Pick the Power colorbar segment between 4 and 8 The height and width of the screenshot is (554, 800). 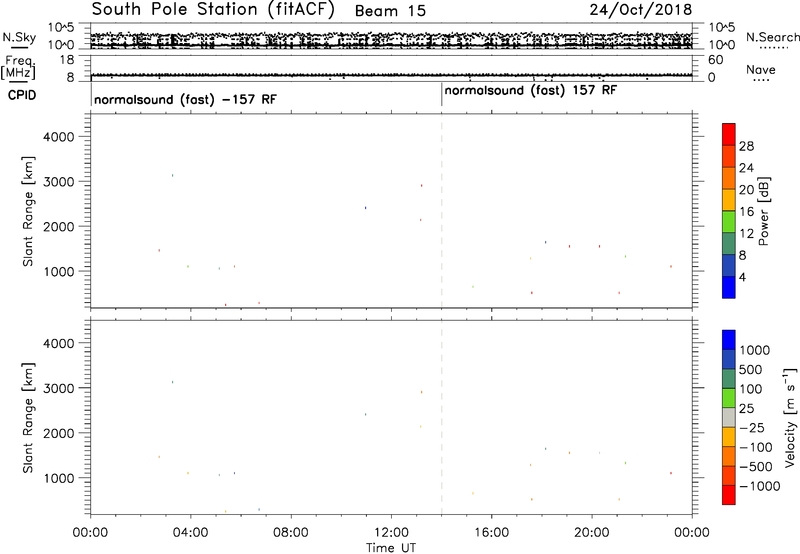[729, 266]
